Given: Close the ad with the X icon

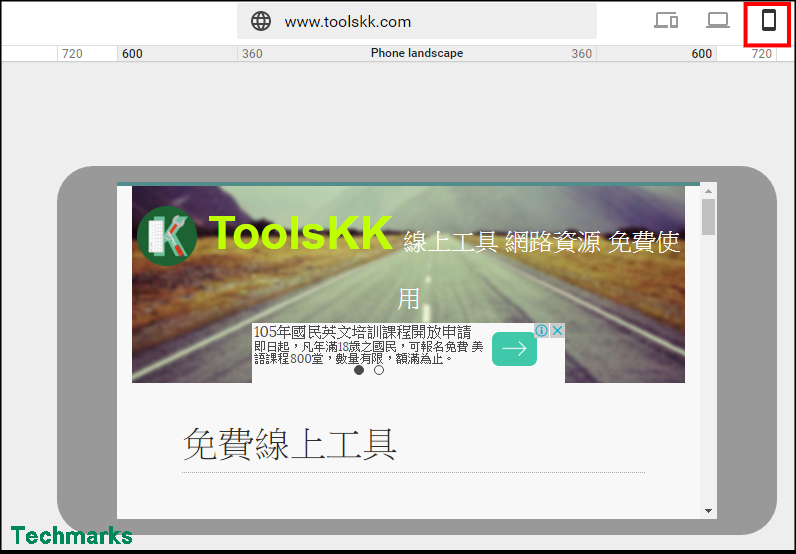Looking at the screenshot, I should [557, 331].
